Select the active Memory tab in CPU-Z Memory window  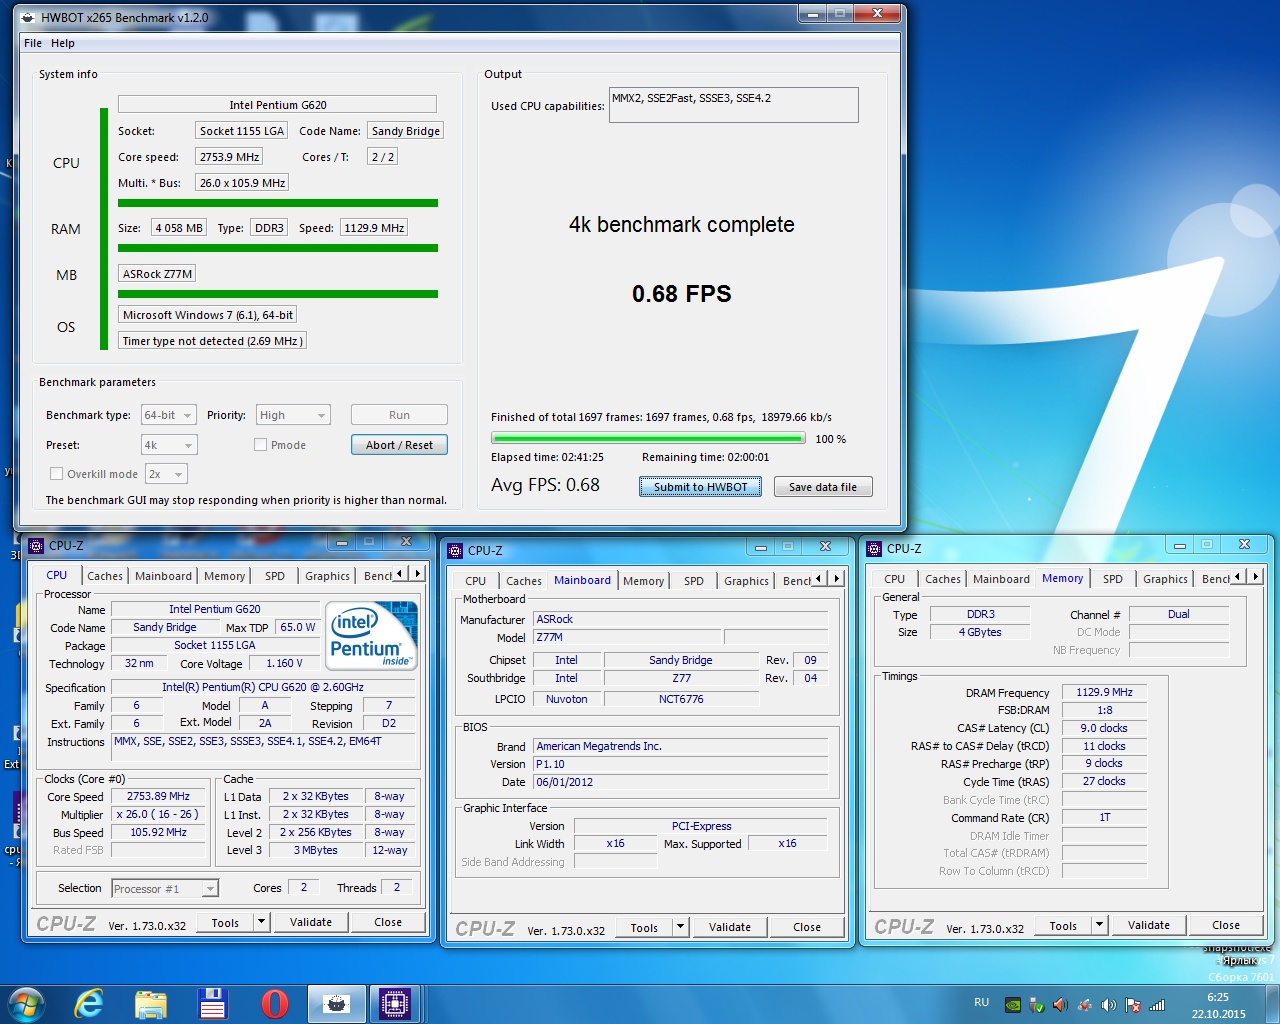click(1062, 578)
